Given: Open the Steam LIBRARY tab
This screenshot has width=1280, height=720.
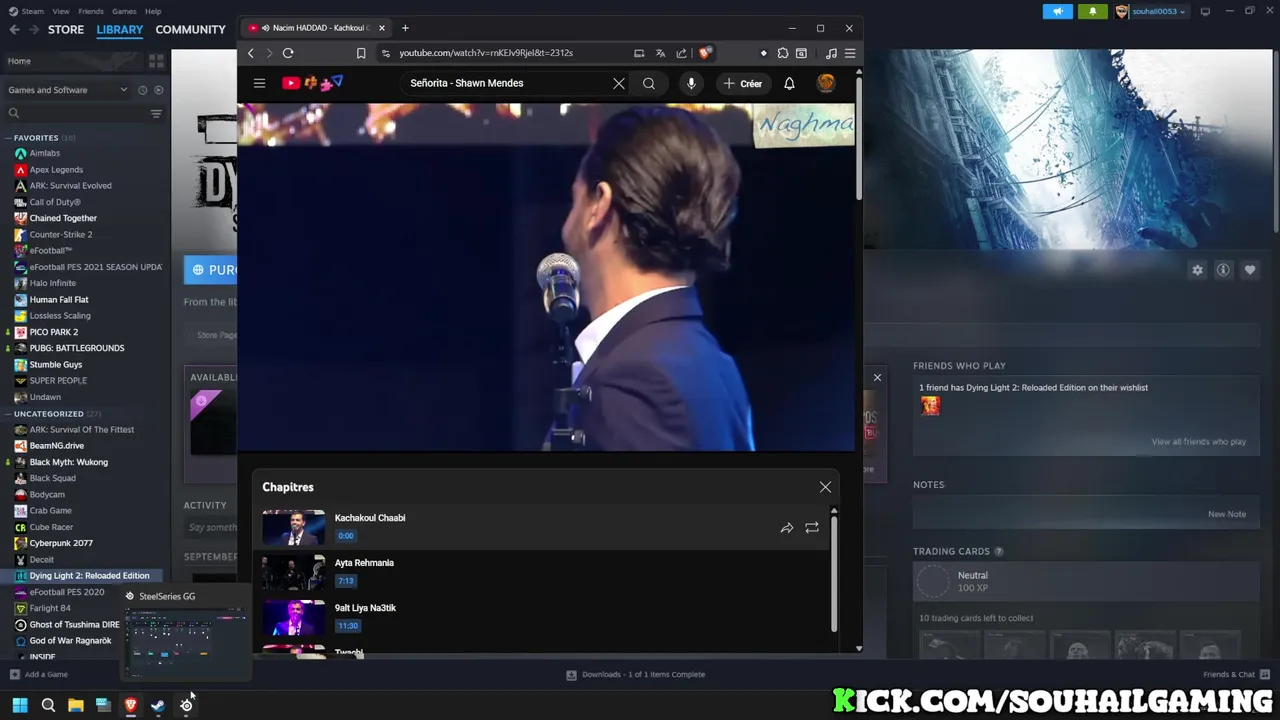Looking at the screenshot, I should [x=120, y=29].
